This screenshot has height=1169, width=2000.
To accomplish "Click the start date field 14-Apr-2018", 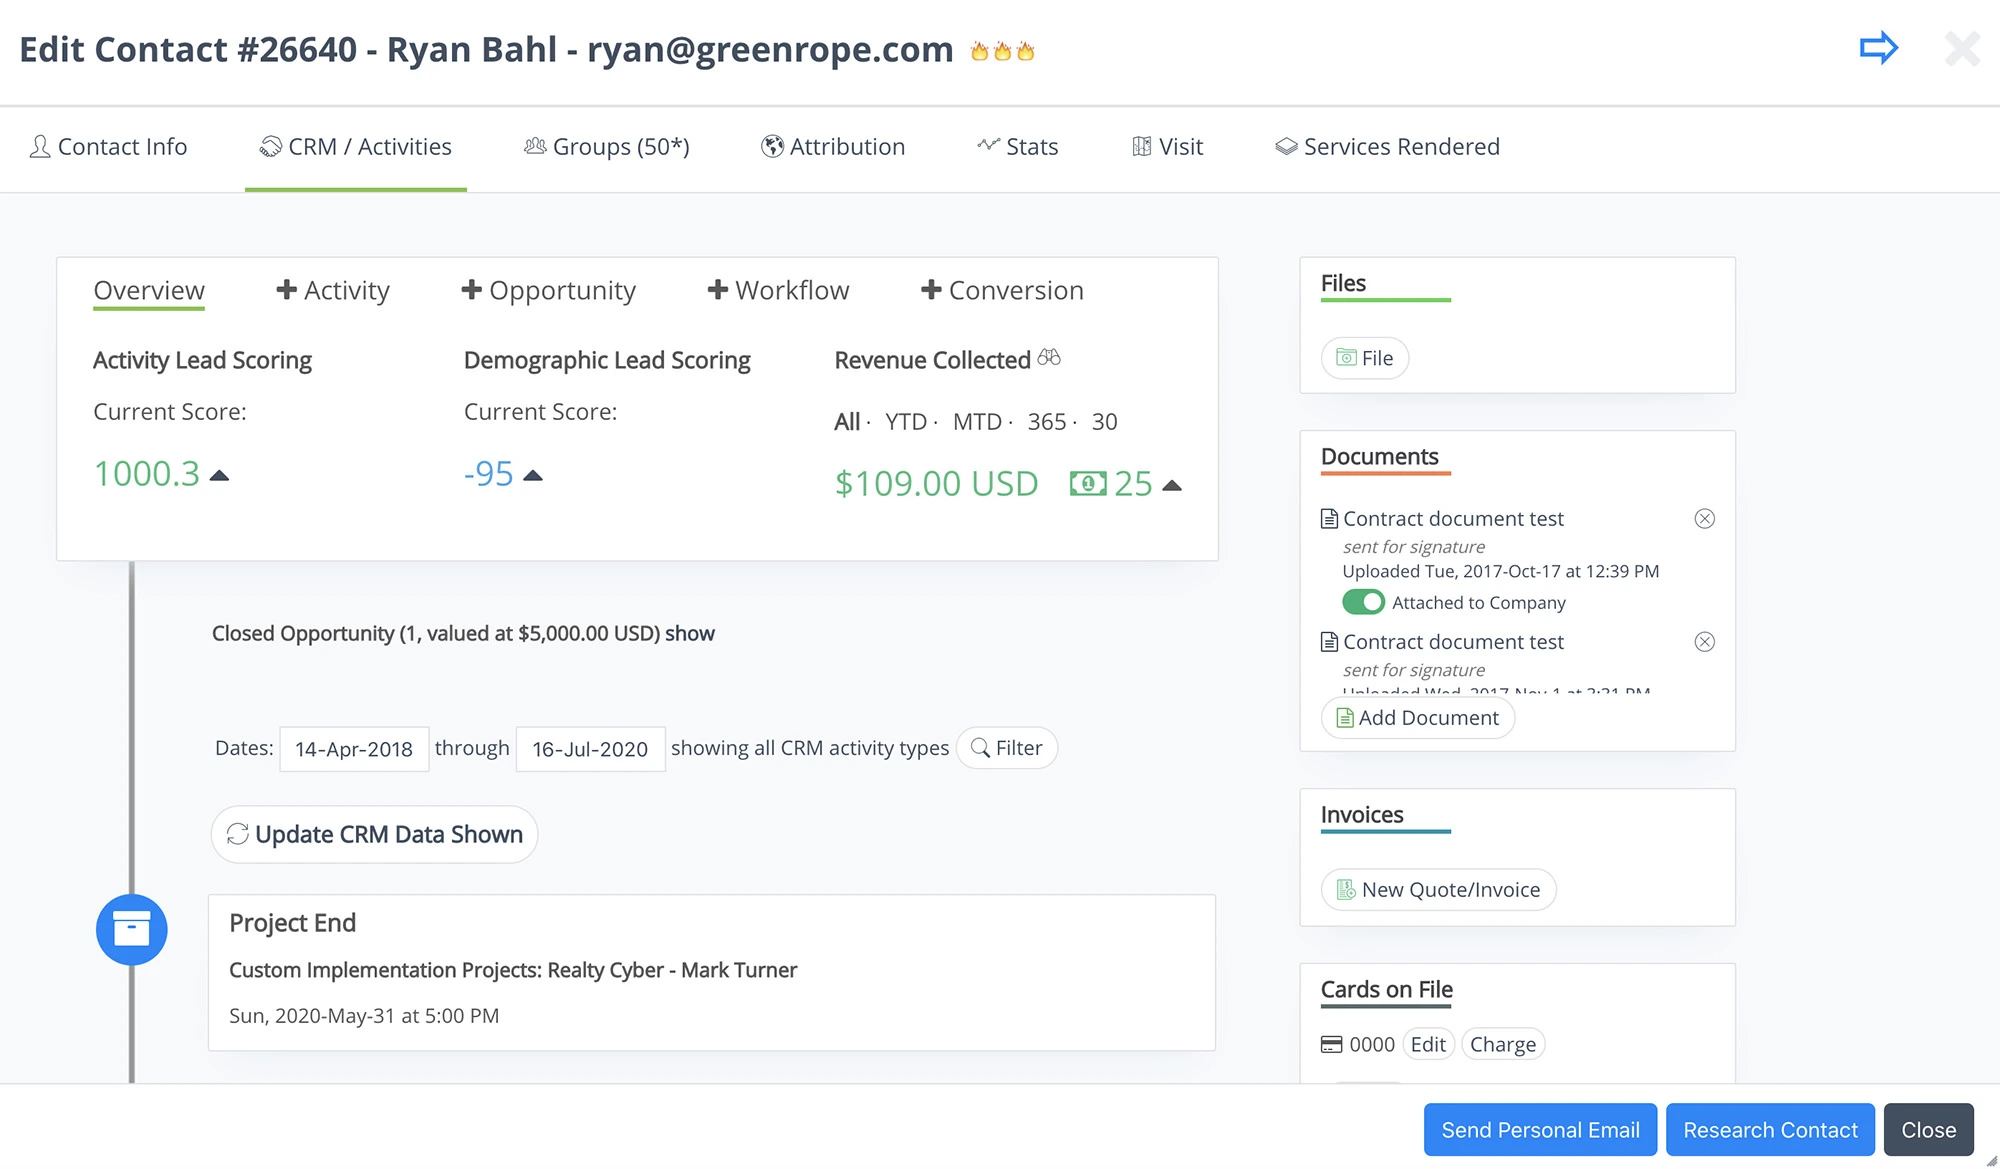I will click(354, 749).
